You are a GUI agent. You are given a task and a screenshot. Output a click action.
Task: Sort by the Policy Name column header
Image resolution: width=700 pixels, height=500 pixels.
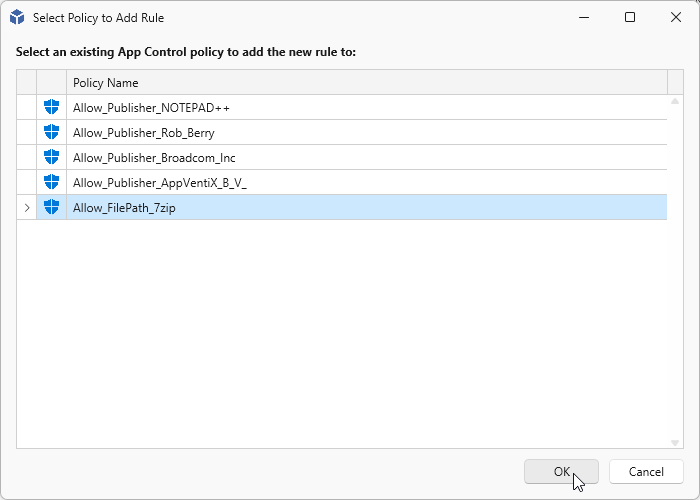click(x=366, y=82)
